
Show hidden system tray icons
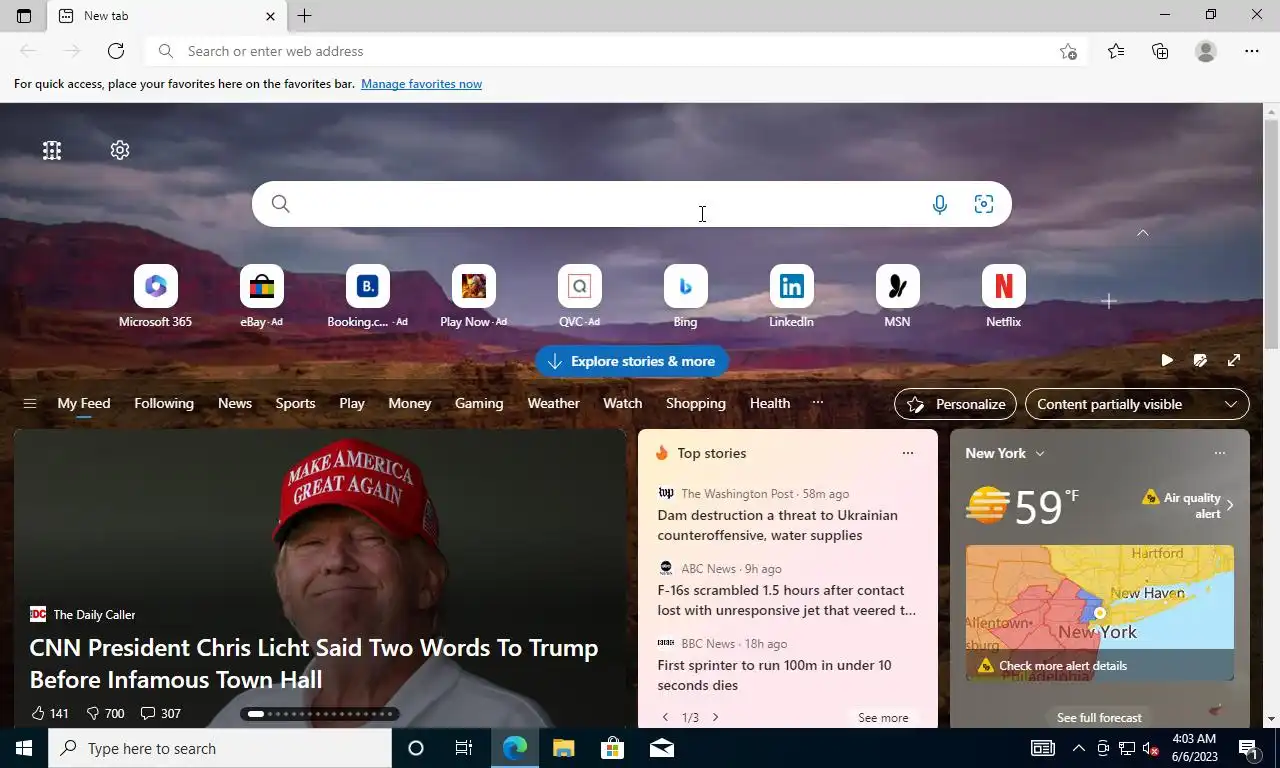pos(1078,748)
